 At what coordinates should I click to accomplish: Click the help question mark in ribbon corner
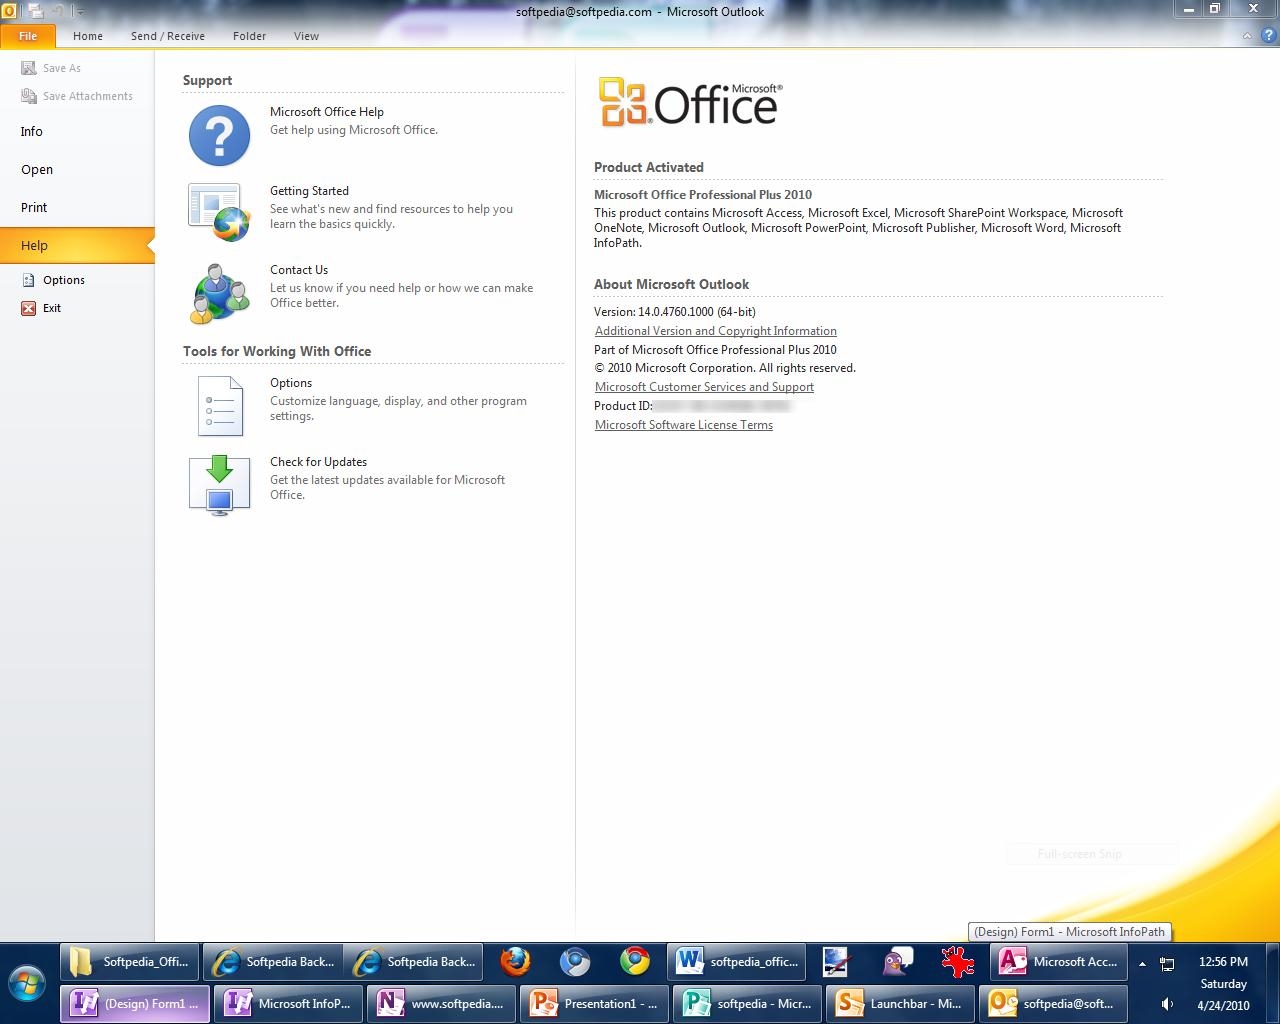coord(1267,35)
